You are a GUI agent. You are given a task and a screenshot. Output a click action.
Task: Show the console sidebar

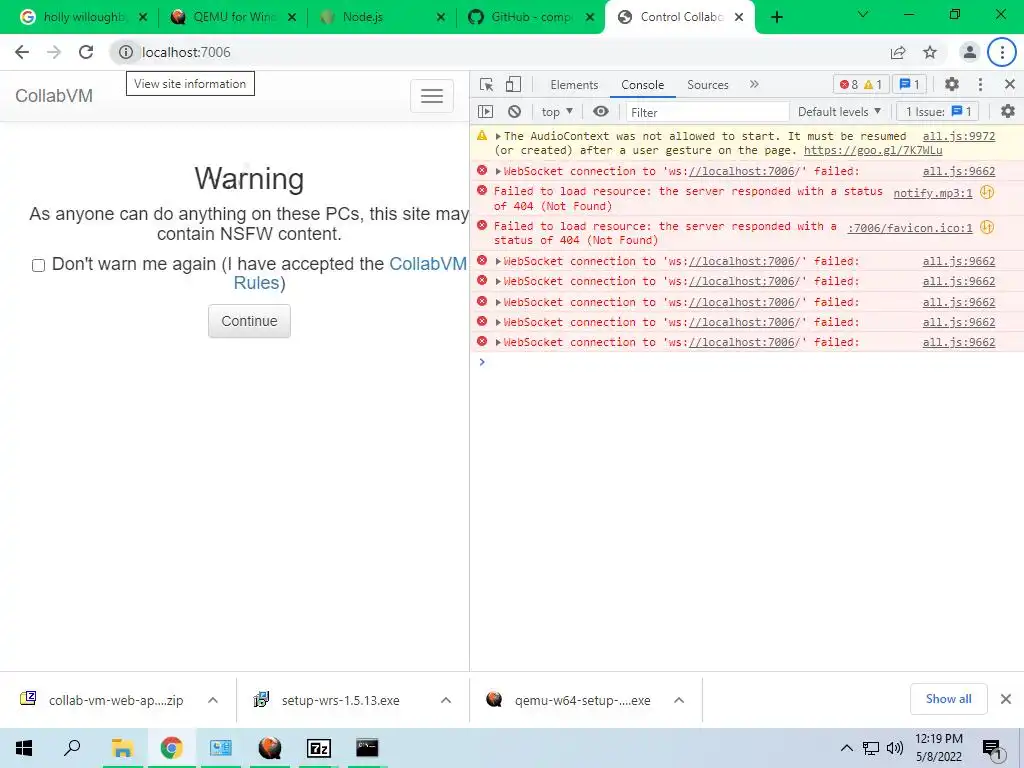(x=485, y=112)
